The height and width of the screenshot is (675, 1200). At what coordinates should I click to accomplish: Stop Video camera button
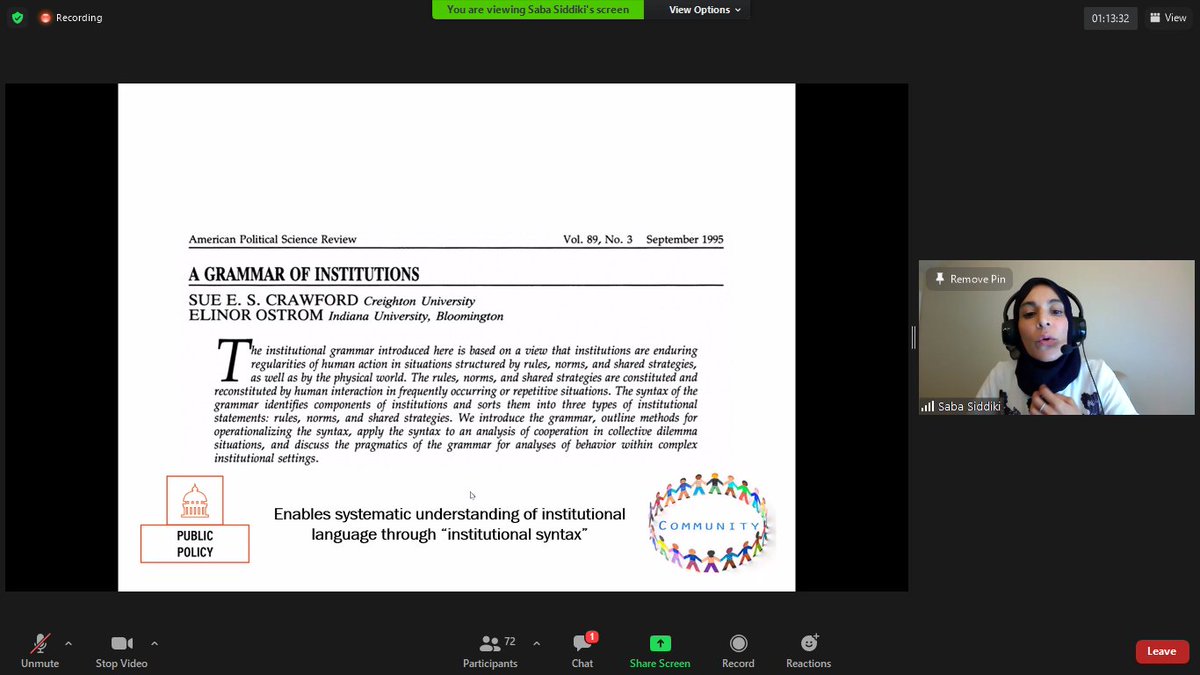pos(121,650)
